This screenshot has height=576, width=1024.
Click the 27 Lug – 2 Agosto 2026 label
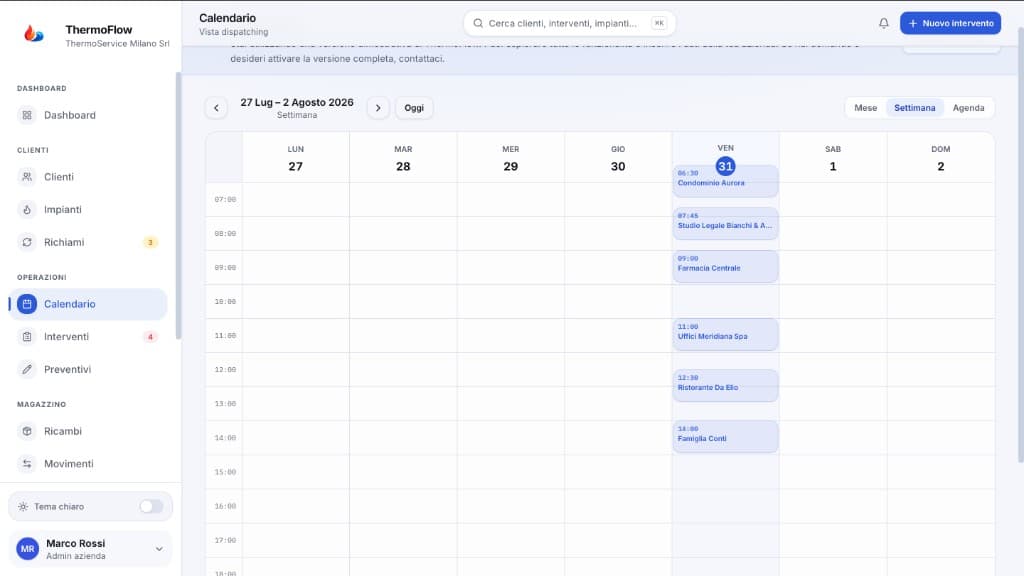pos(297,103)
